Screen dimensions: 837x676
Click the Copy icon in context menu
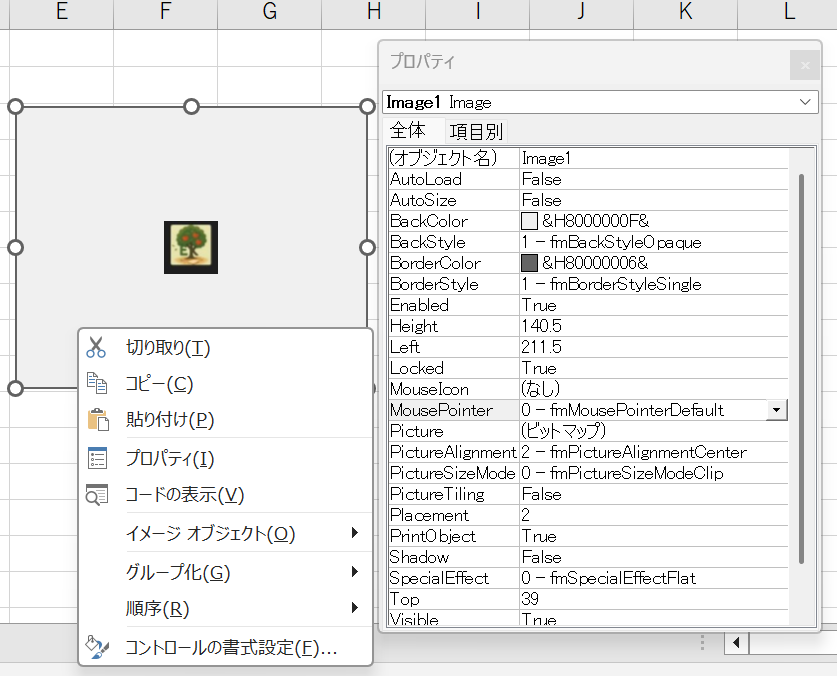96,384
